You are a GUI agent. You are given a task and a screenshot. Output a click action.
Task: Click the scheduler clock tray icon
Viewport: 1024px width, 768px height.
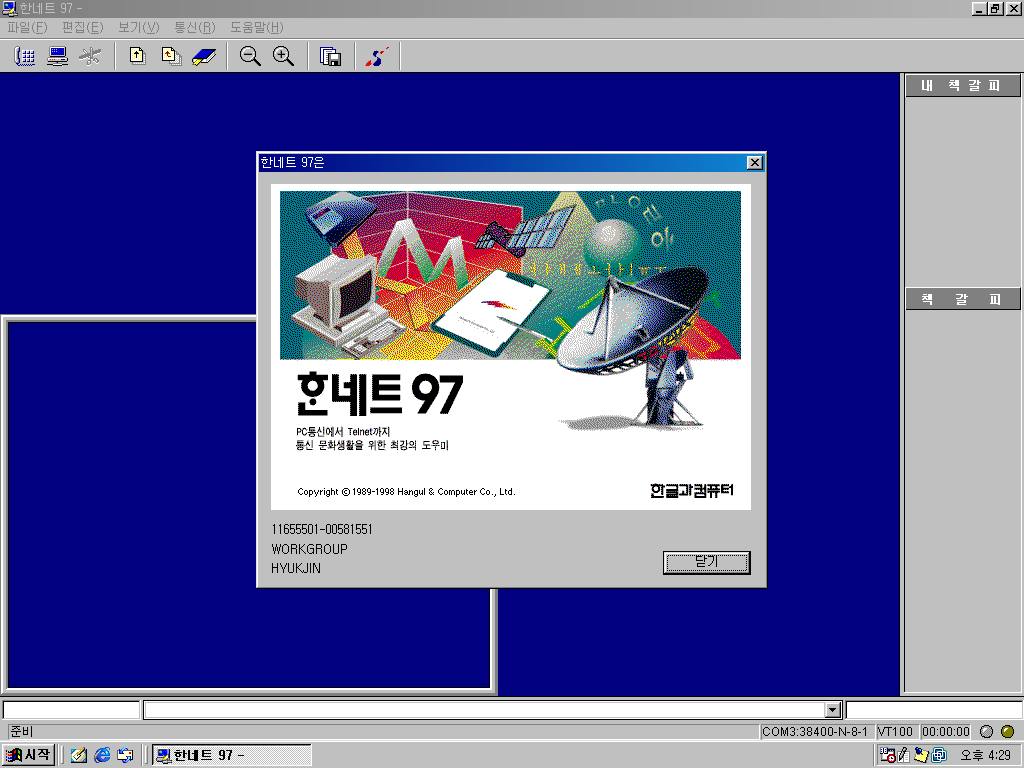pyautogui.click(x=888, y=756)
